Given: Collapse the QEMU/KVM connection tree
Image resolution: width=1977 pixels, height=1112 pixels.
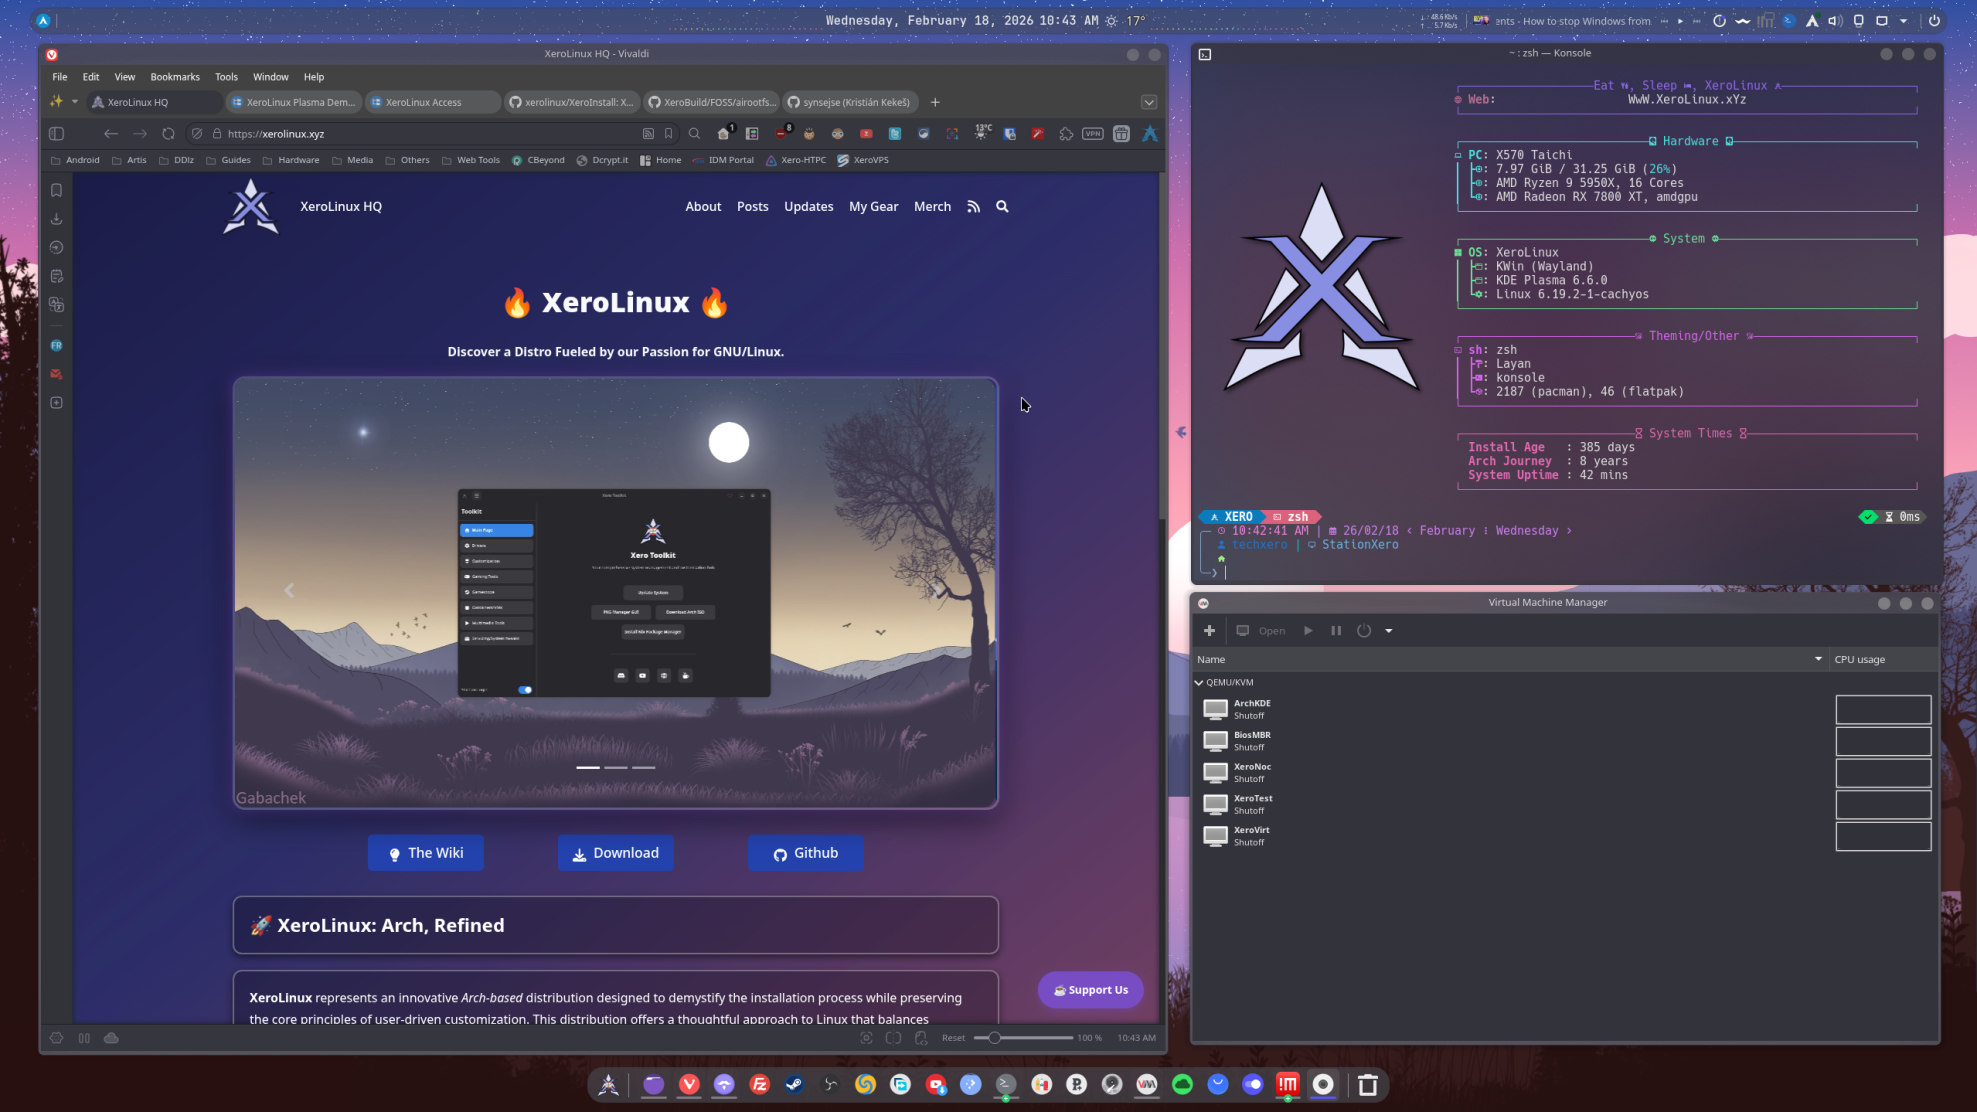Looking at the screenshot, I should 1199,682.
